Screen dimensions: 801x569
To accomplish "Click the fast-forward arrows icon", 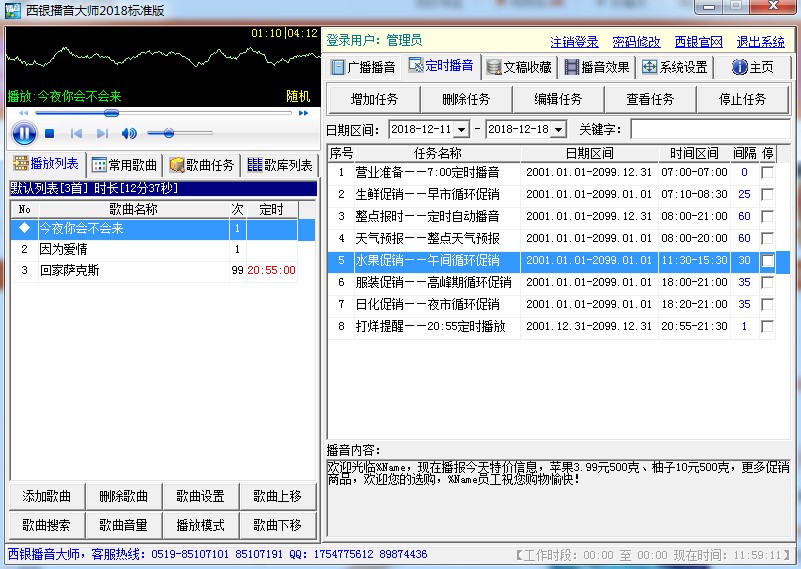I will [303, 113].
